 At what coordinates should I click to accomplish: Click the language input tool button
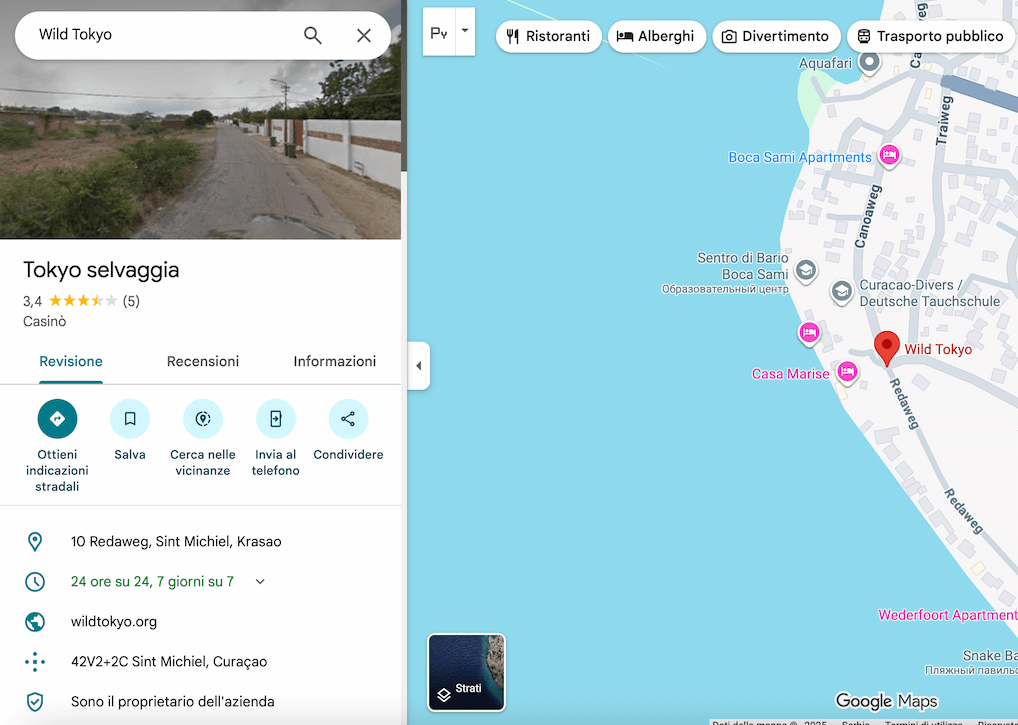(440, 32)
